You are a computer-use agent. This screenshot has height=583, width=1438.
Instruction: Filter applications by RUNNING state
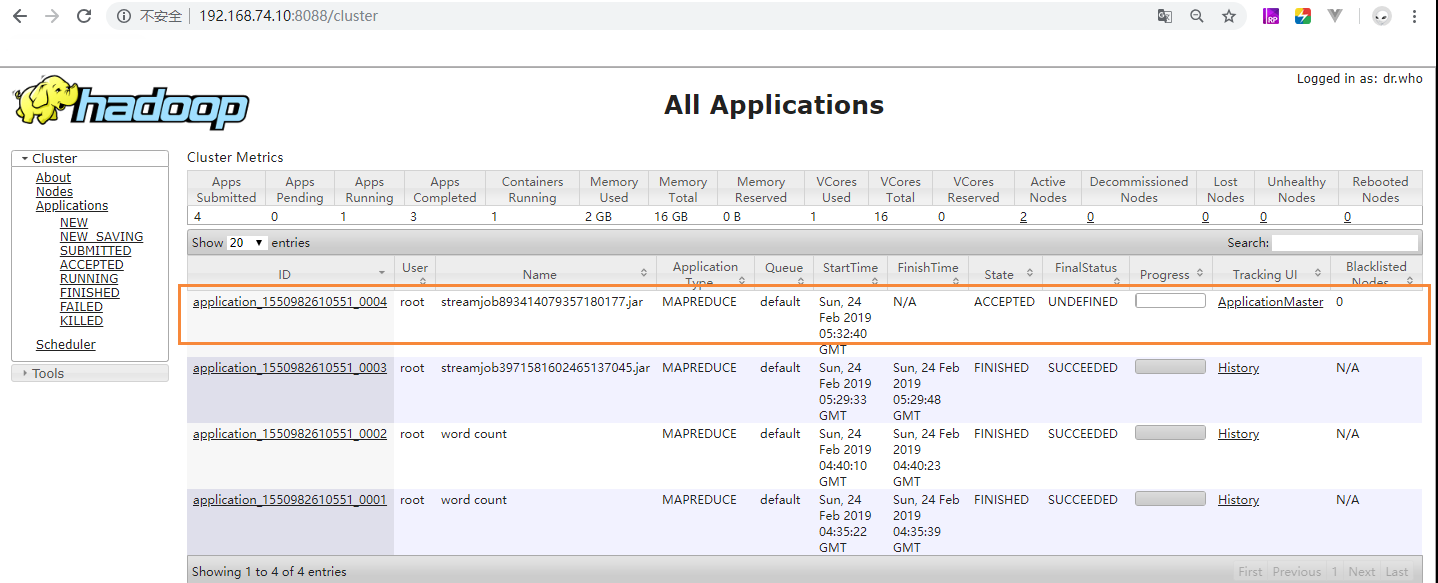(89, 279)
